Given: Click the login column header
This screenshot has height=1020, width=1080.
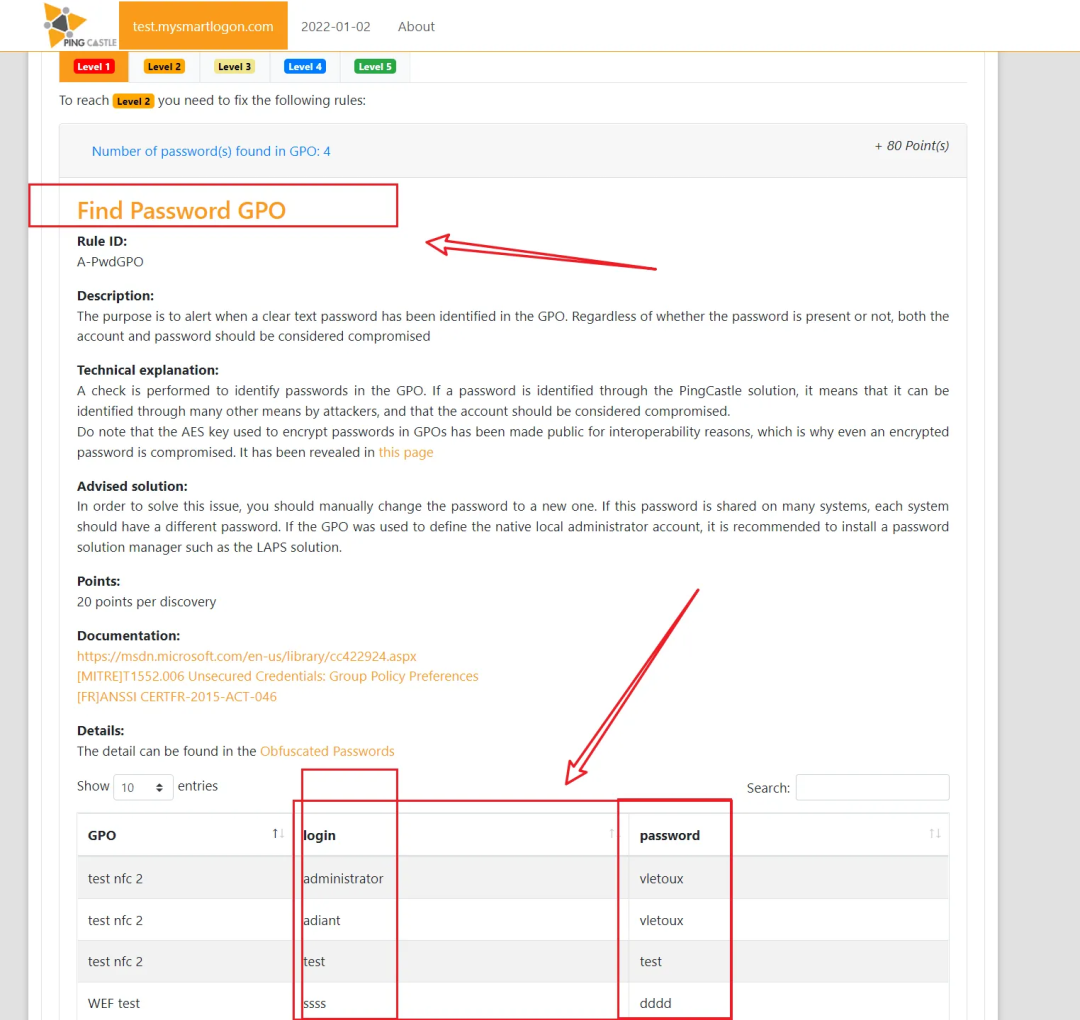Looking at the screenshot, I should [461, 835].
